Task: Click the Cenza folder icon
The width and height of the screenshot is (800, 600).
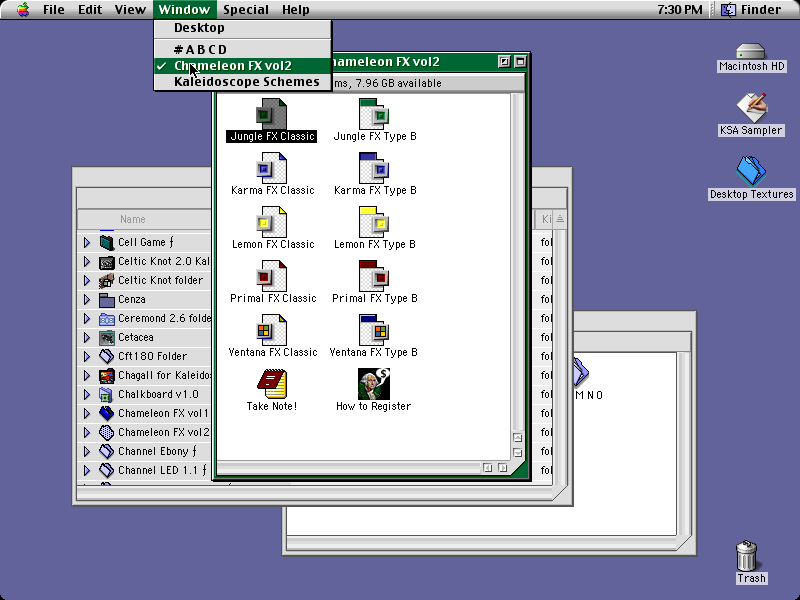Action: pos(106,299)
